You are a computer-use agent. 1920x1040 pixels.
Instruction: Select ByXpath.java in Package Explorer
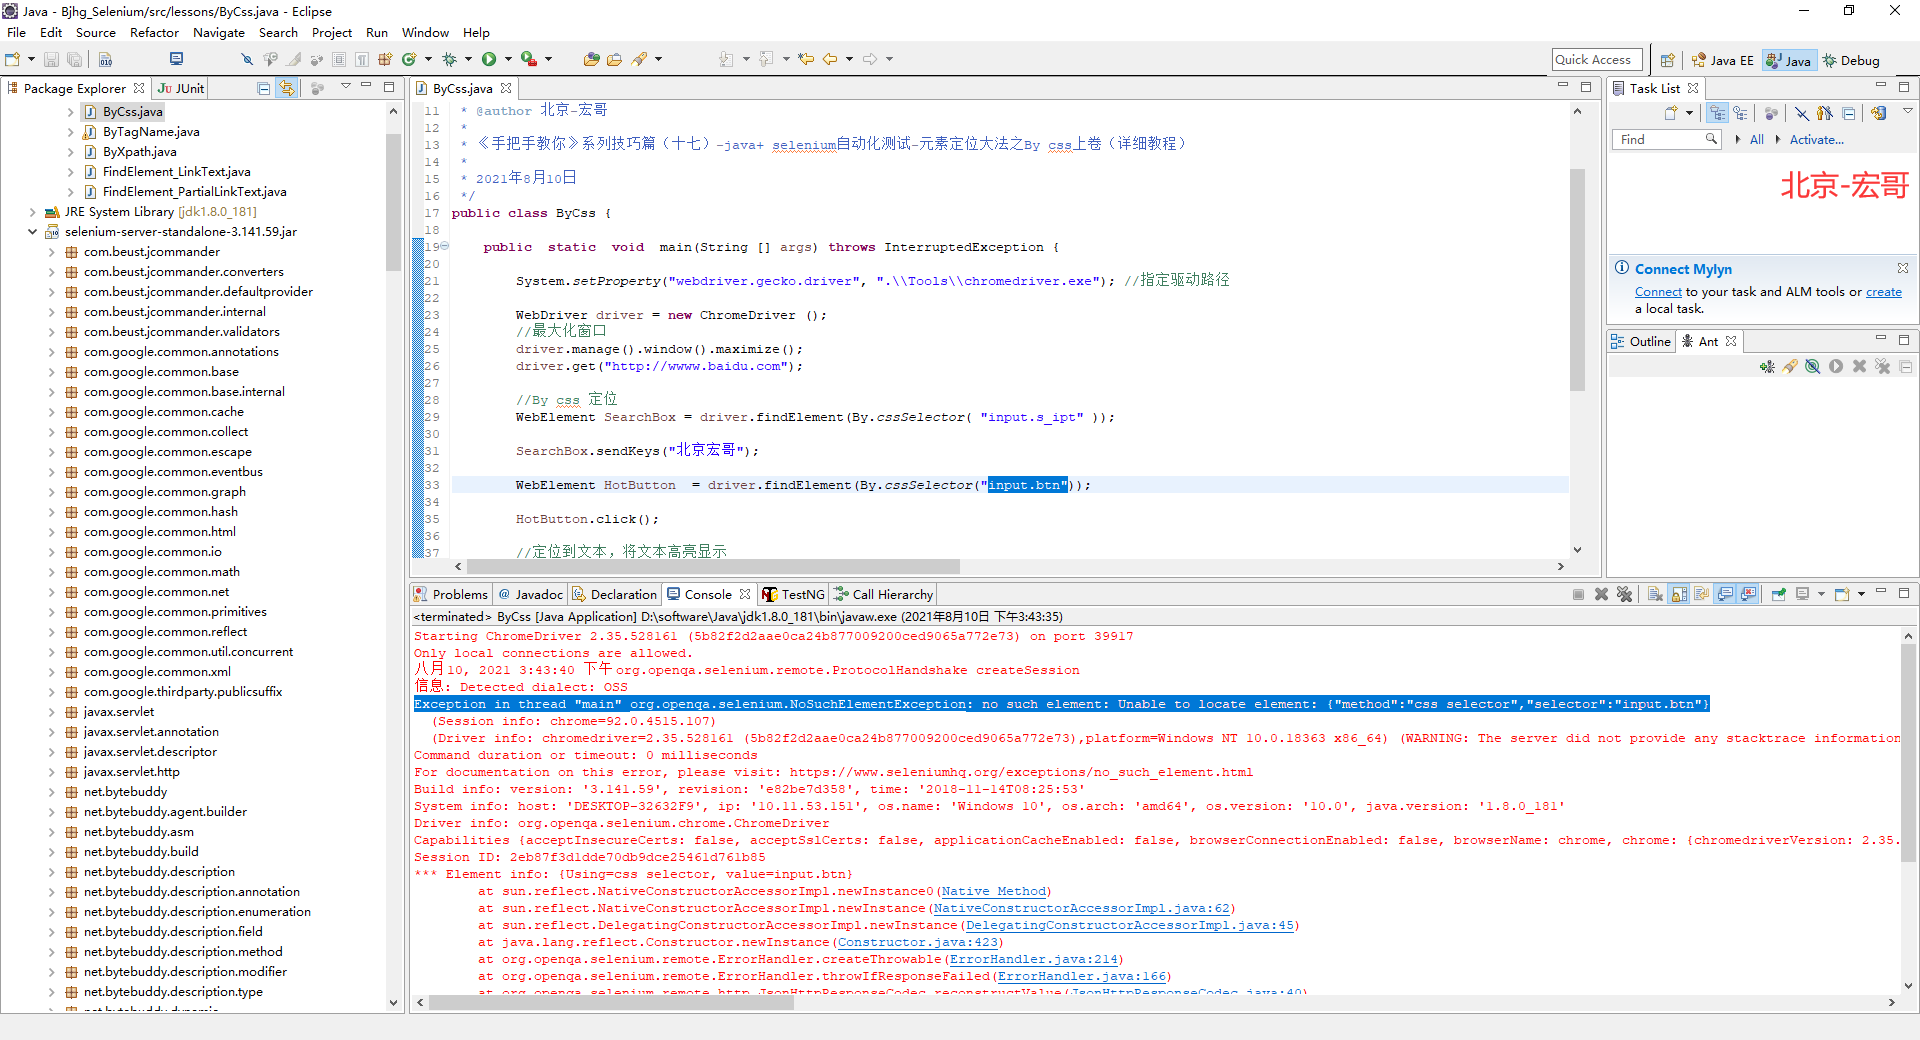(139, 152)
